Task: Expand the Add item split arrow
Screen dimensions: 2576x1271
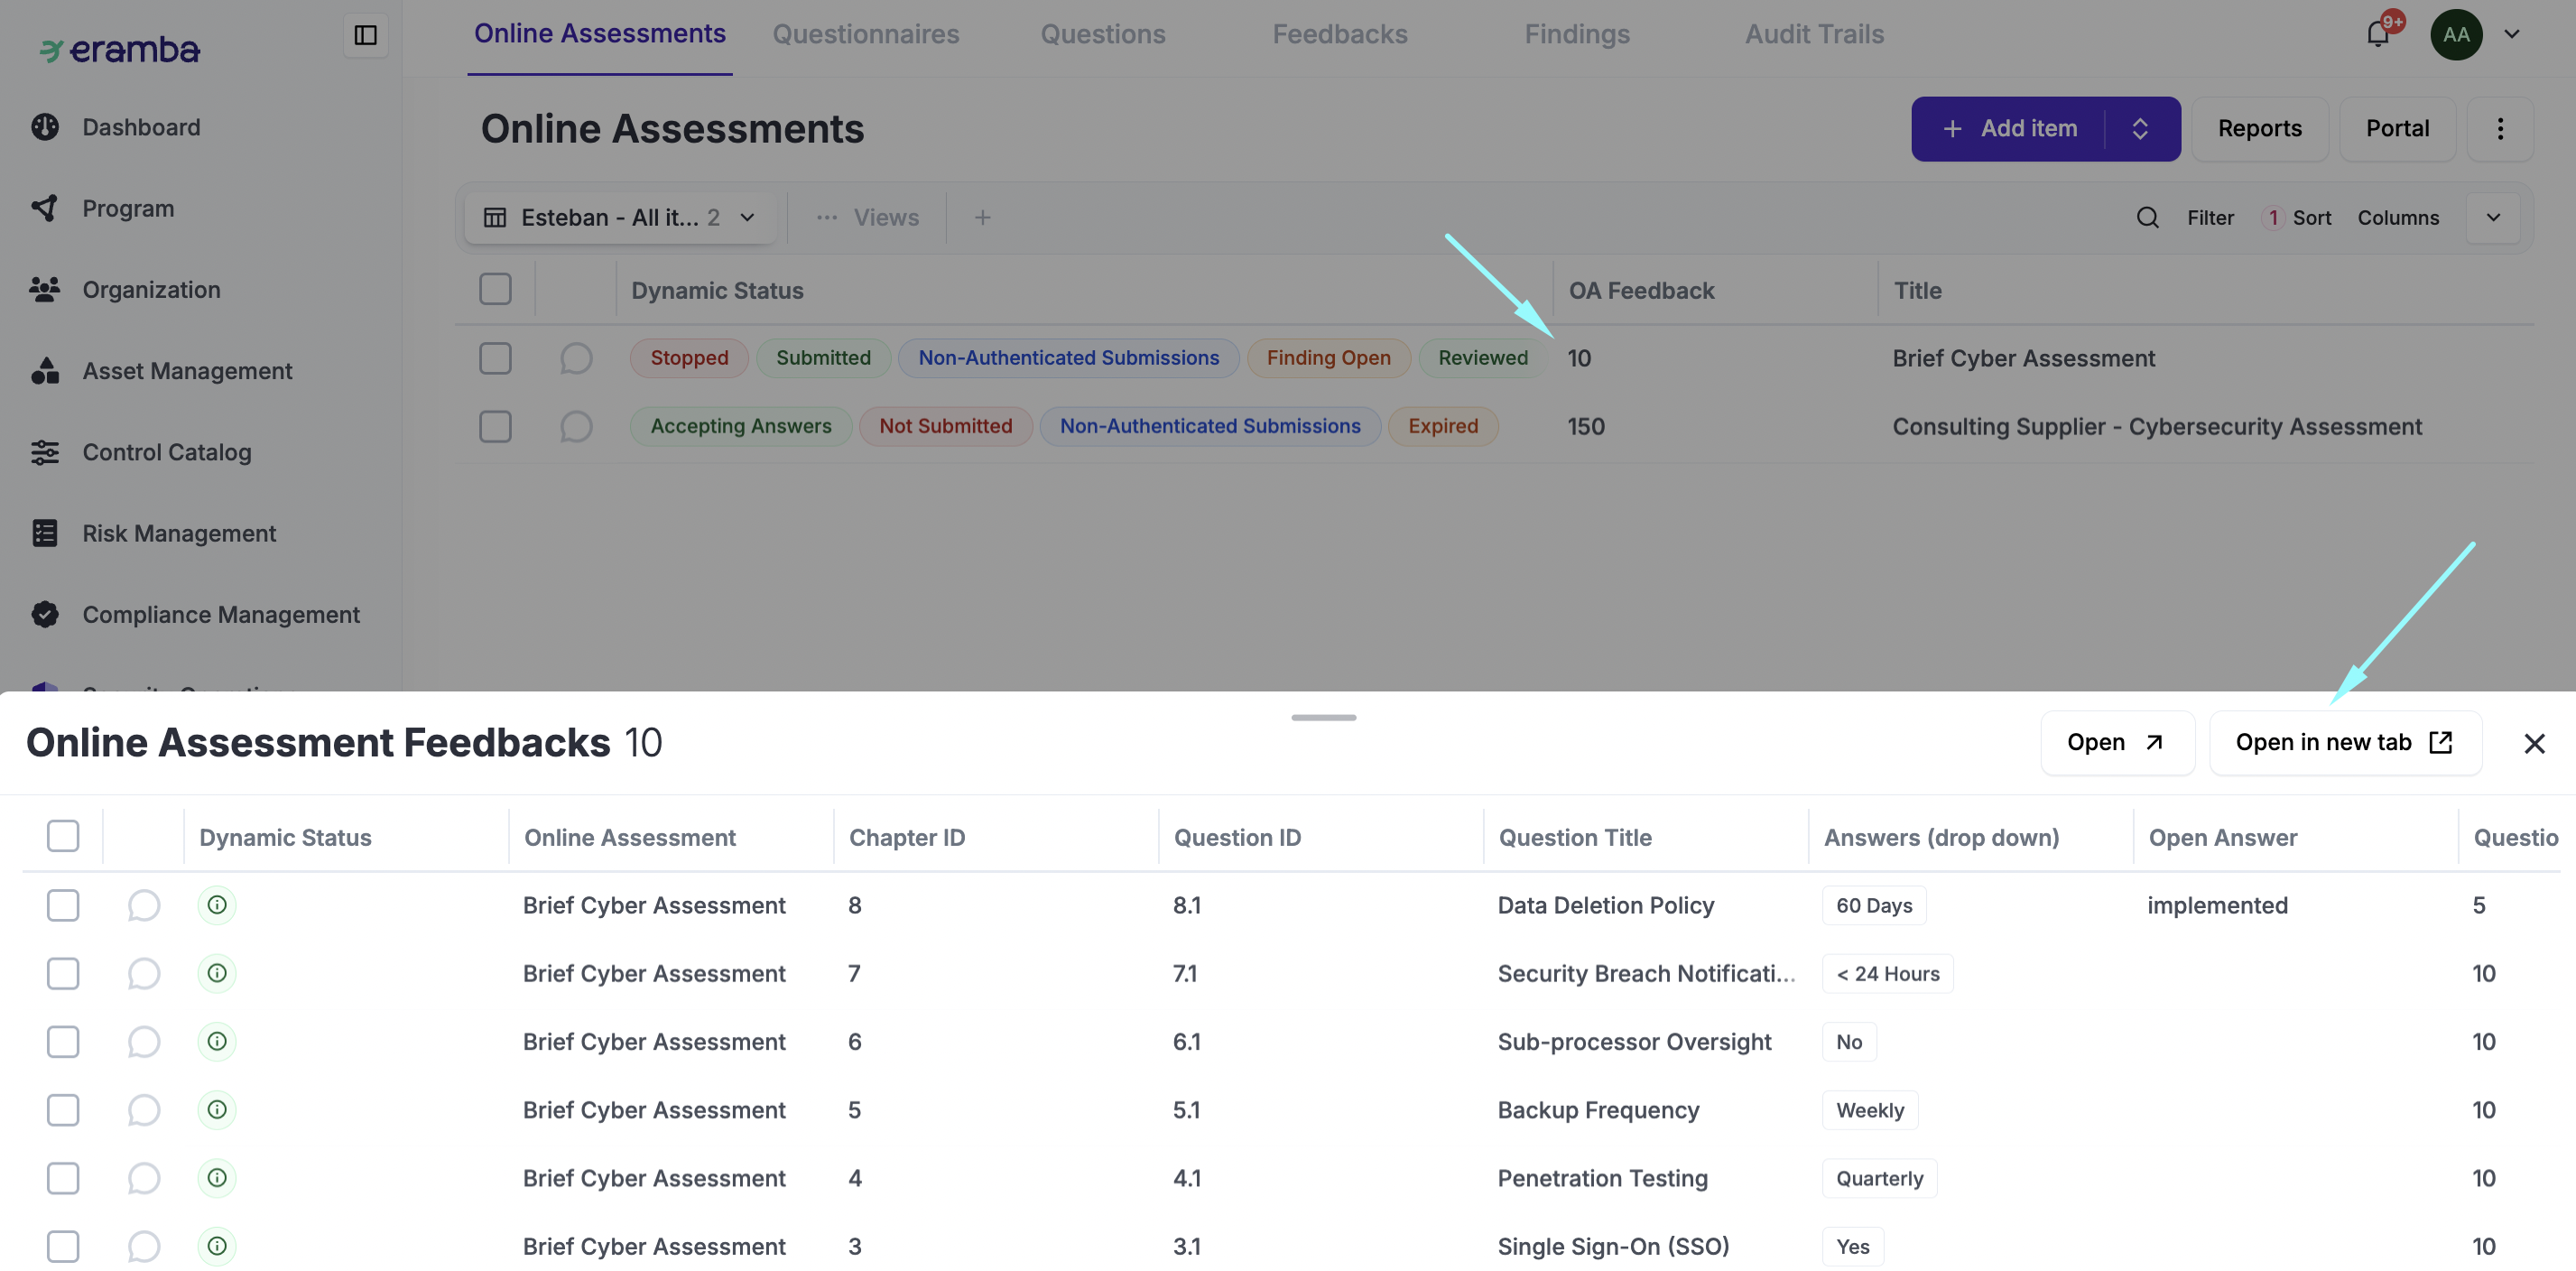Action: pyautogui.click(x=2139, y=128)
